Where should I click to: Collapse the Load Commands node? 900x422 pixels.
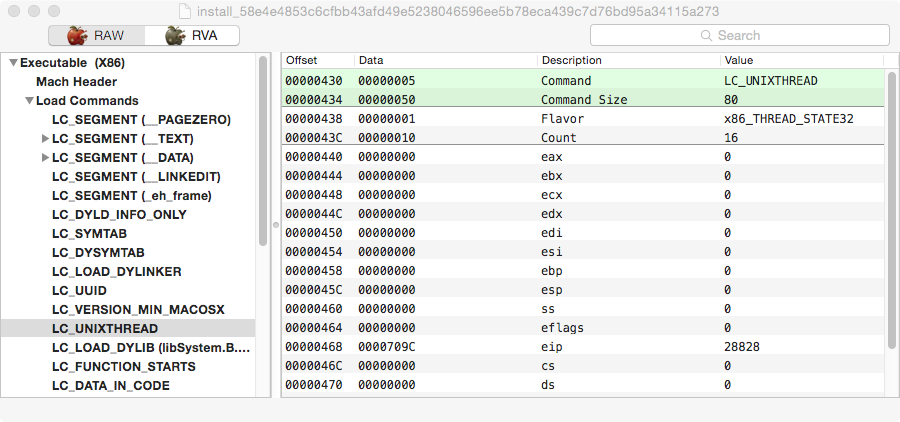(29, 101)
